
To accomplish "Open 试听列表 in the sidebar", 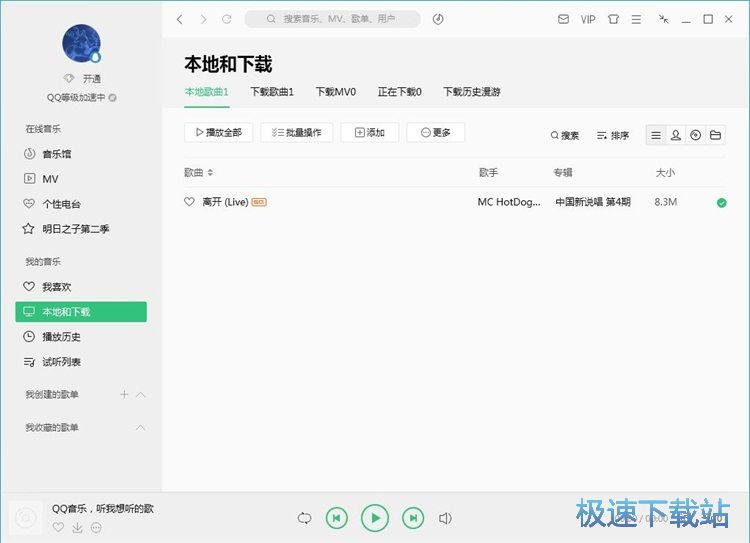I will (61, 362).
